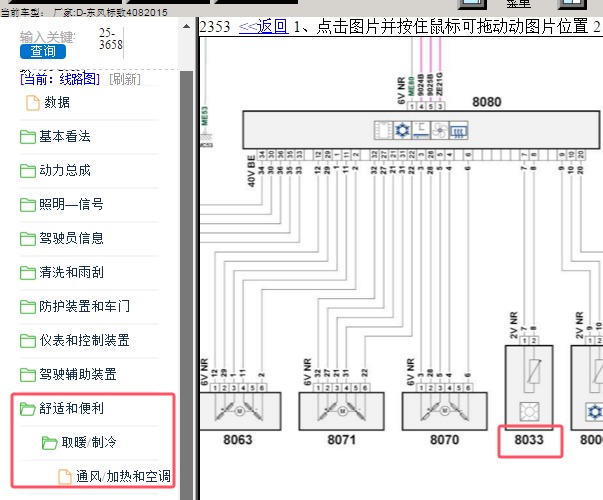The image size is (603, 500).
Task: Click the 8033 component label
Action: point(529,440)
